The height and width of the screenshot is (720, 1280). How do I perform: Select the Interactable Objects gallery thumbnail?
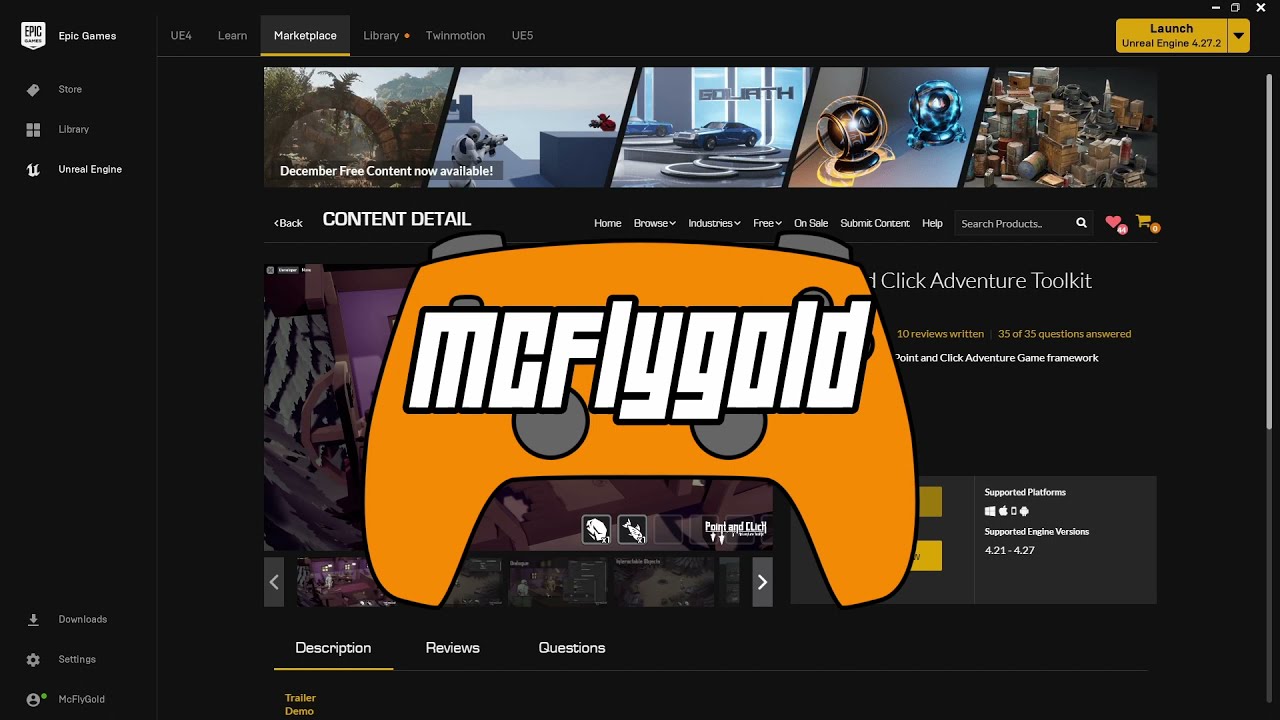click(x=666, y=582)
